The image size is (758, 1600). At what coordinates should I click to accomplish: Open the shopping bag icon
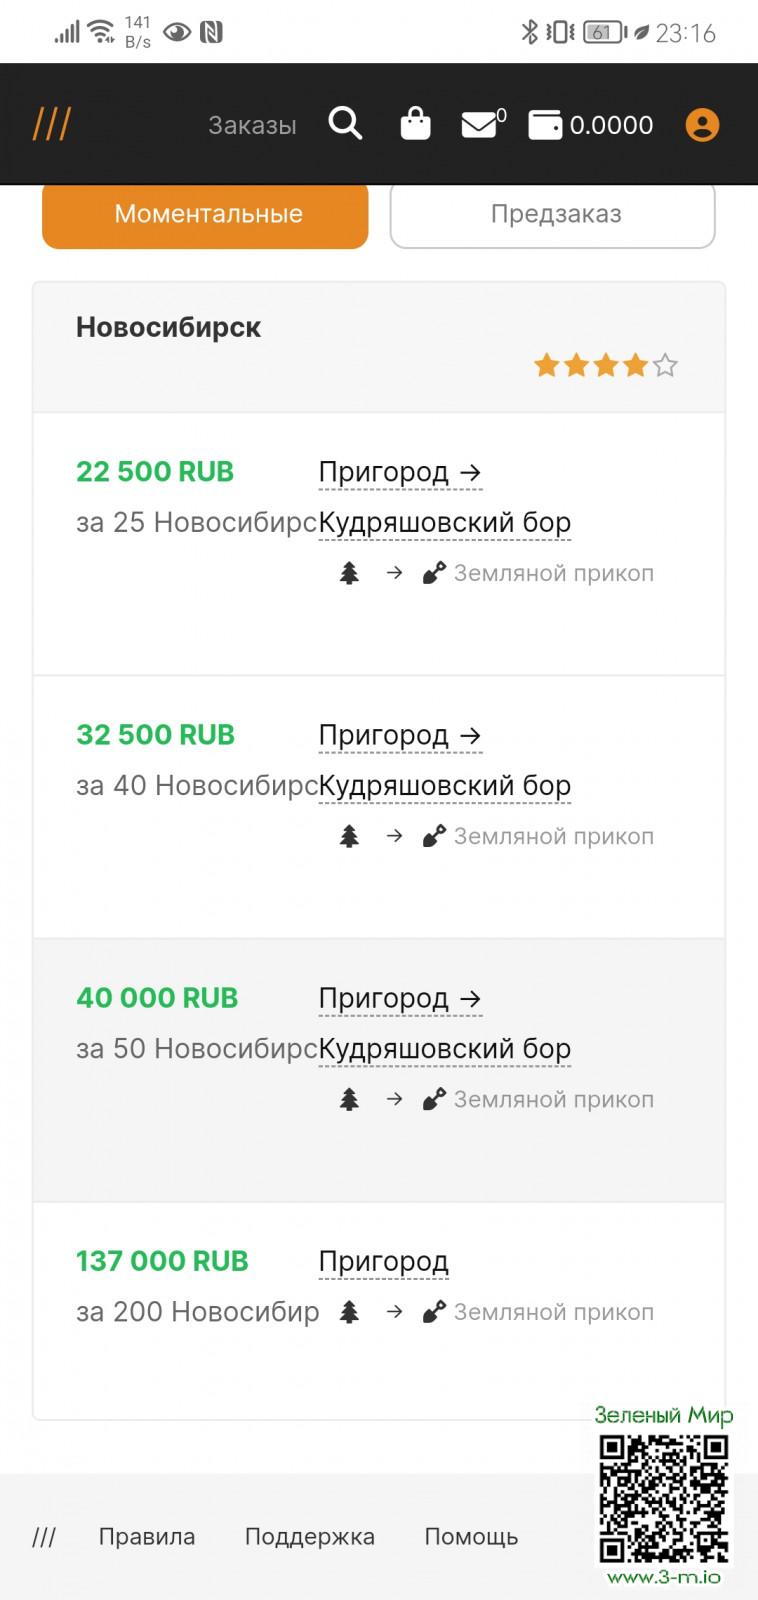coord(415,124)
